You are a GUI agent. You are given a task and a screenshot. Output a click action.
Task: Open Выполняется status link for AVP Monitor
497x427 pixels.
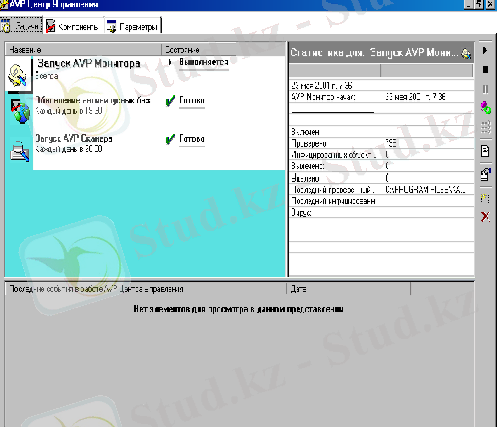204,62
